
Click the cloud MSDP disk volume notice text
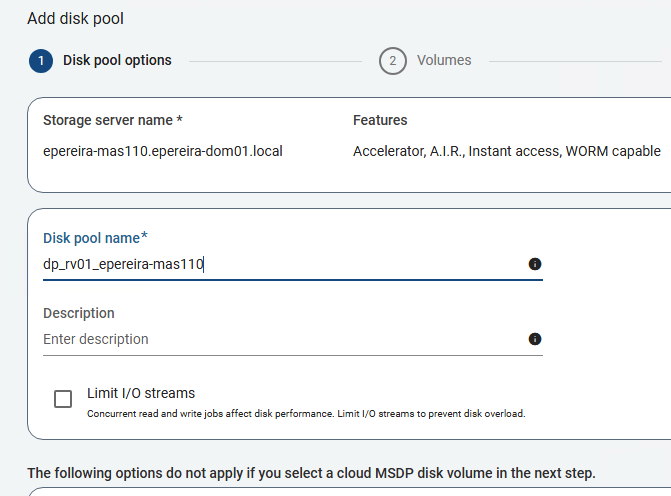(x=311, y=473)
